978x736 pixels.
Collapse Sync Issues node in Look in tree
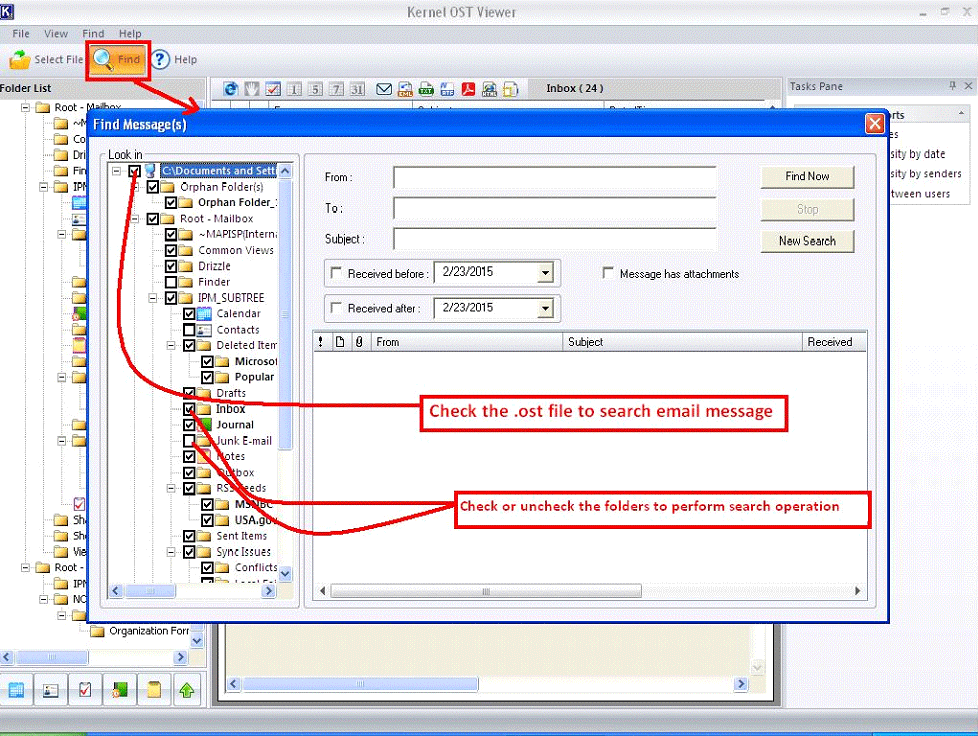coord(171,552)
